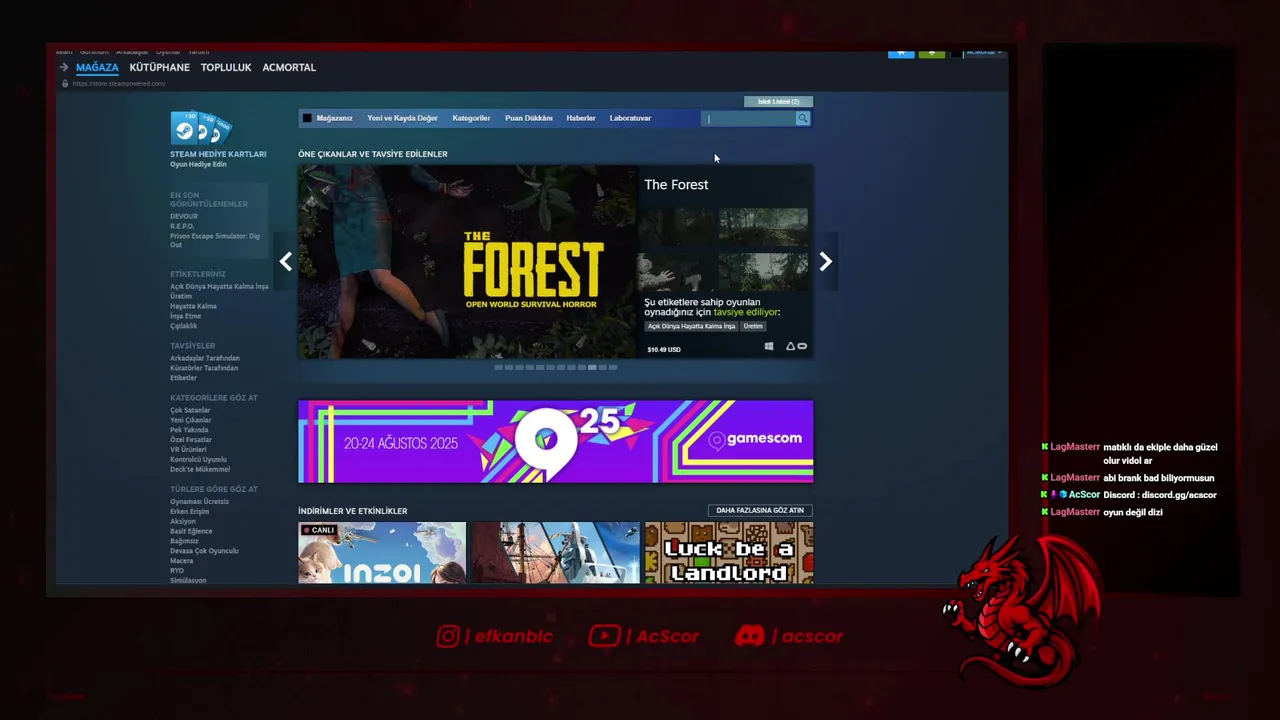Switch to the KÜTÜPHANE tab
Image resolution: width=1280 pixels, height=720 pixels.
pos(159,68)
